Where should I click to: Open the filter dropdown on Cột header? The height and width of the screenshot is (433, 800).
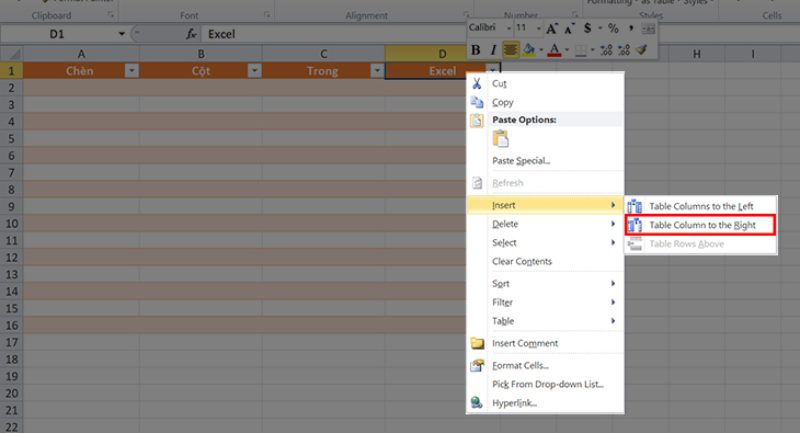[254, 71]
